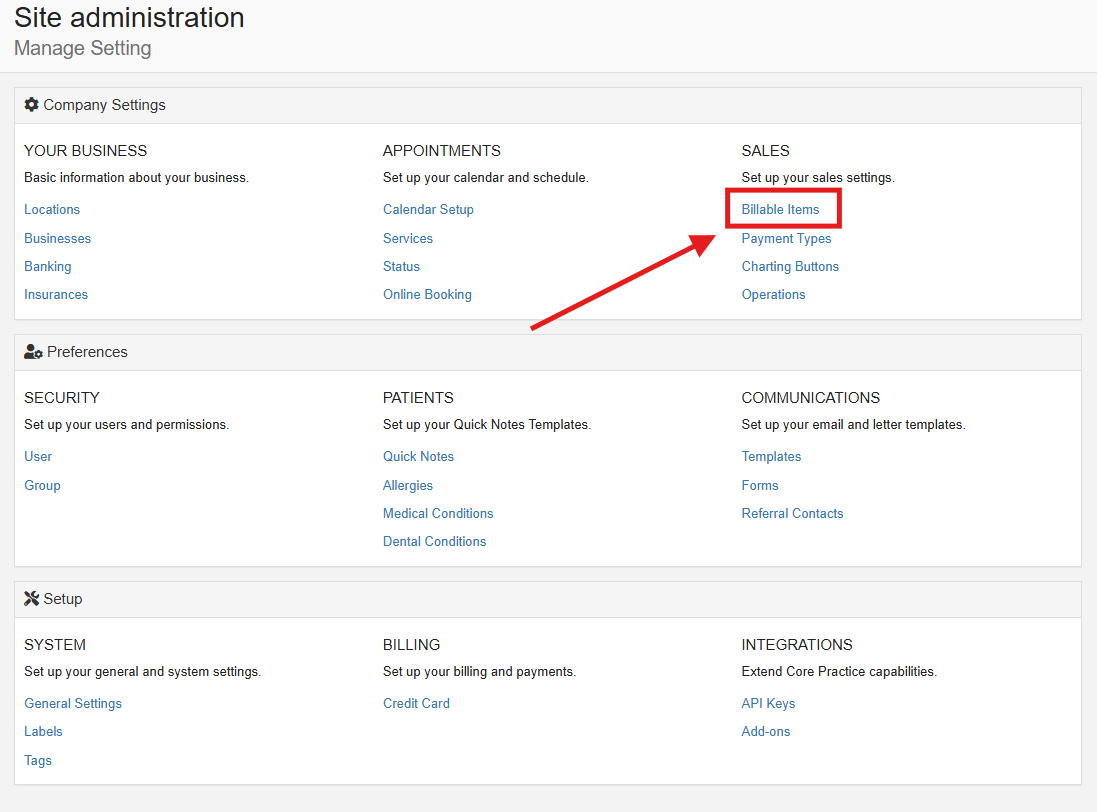Screen dimensions: 1097x812
Task: Open General Settings under System
Action: [x=73, y=704]
